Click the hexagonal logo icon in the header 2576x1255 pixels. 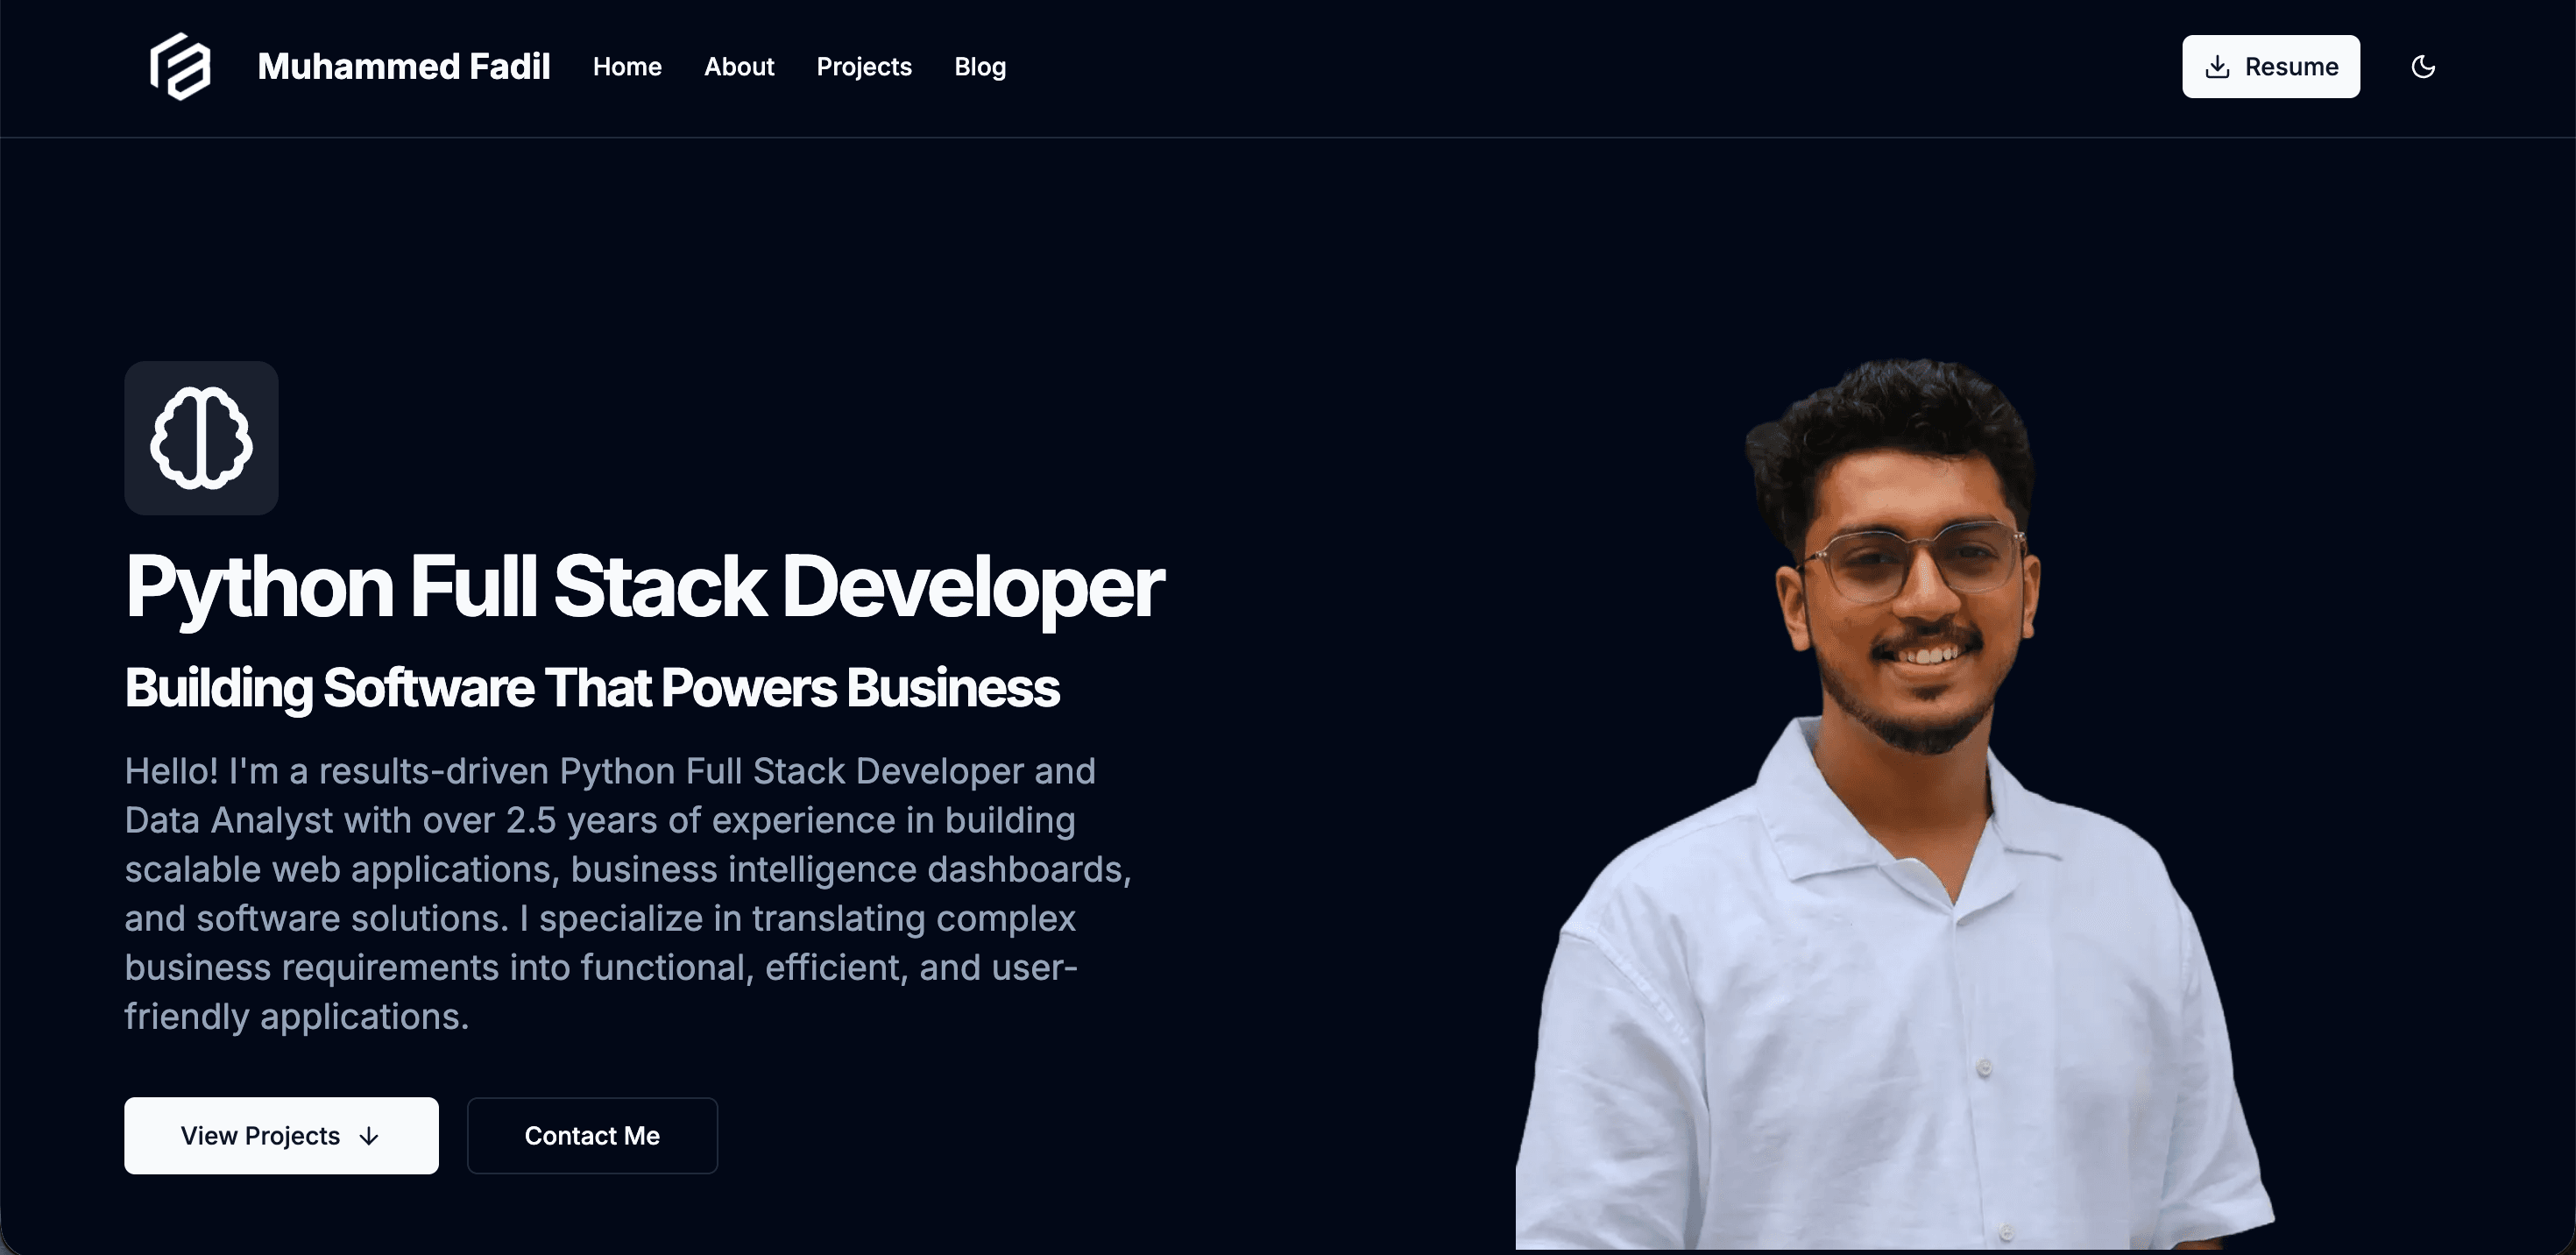181,67
